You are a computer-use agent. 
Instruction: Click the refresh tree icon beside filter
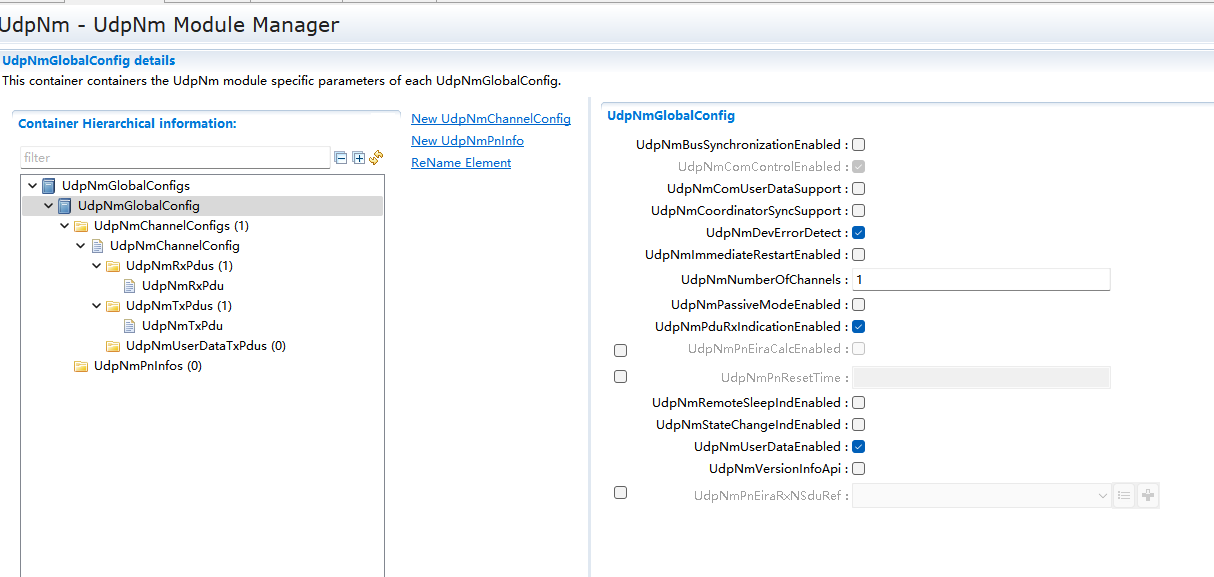click(377, 157)
